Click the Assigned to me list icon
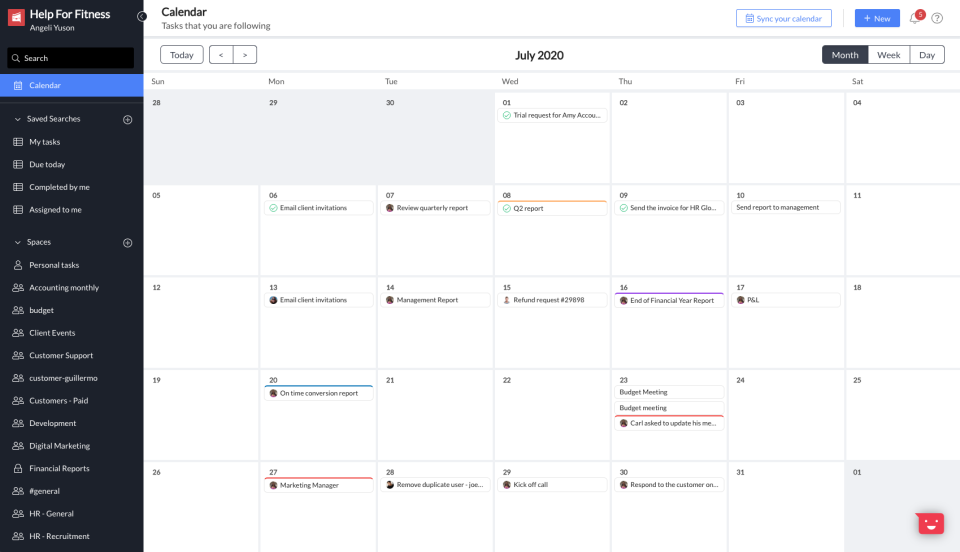960x552 pixels. (x=18, y=210)
